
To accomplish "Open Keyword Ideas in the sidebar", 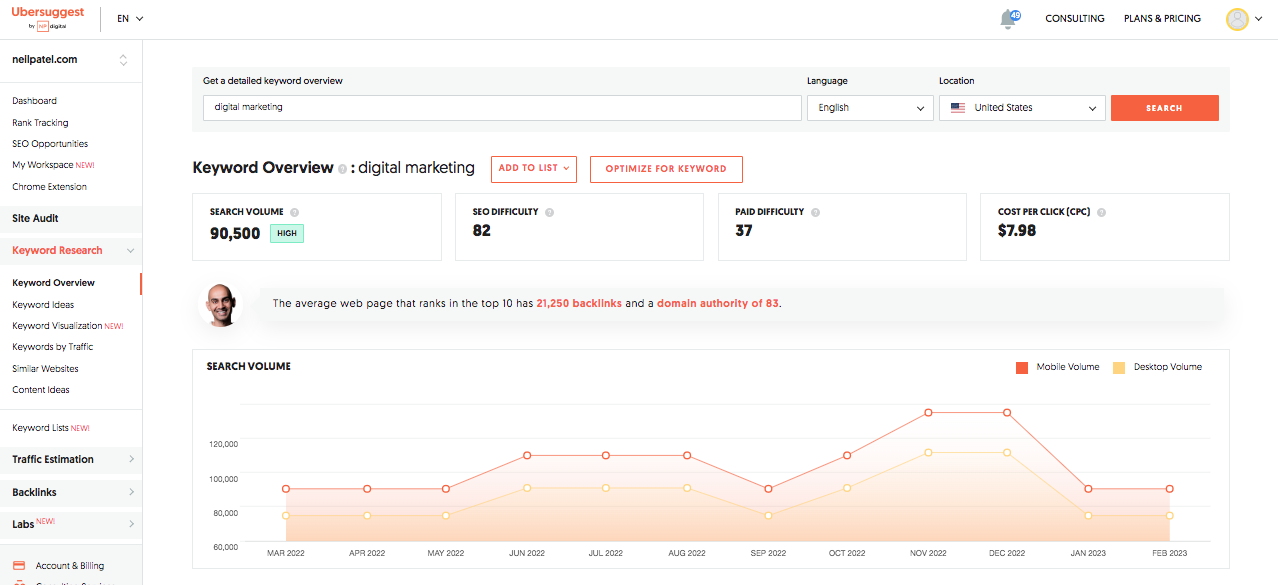I will click(43, 305).
